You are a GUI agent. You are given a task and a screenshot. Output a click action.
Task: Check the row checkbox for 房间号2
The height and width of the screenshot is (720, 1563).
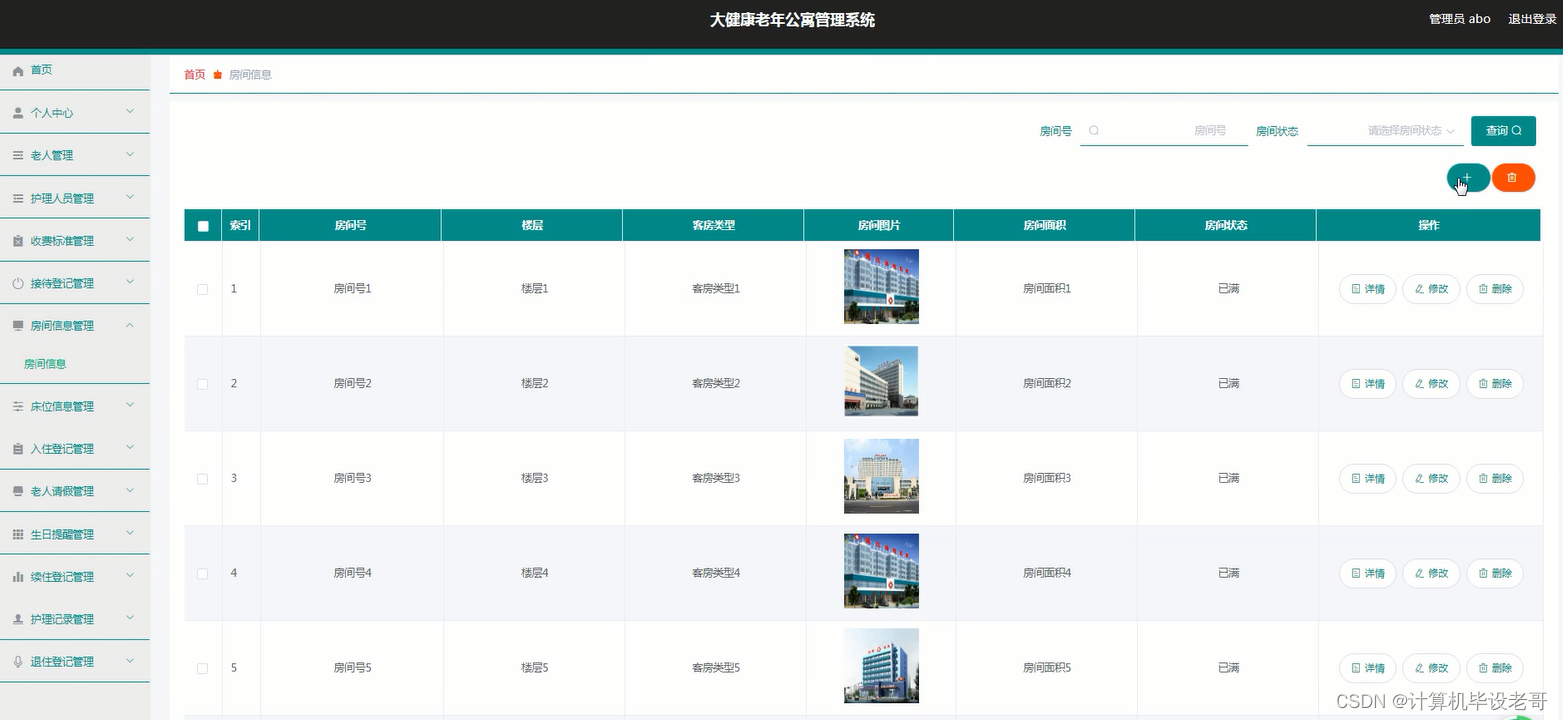202,383
